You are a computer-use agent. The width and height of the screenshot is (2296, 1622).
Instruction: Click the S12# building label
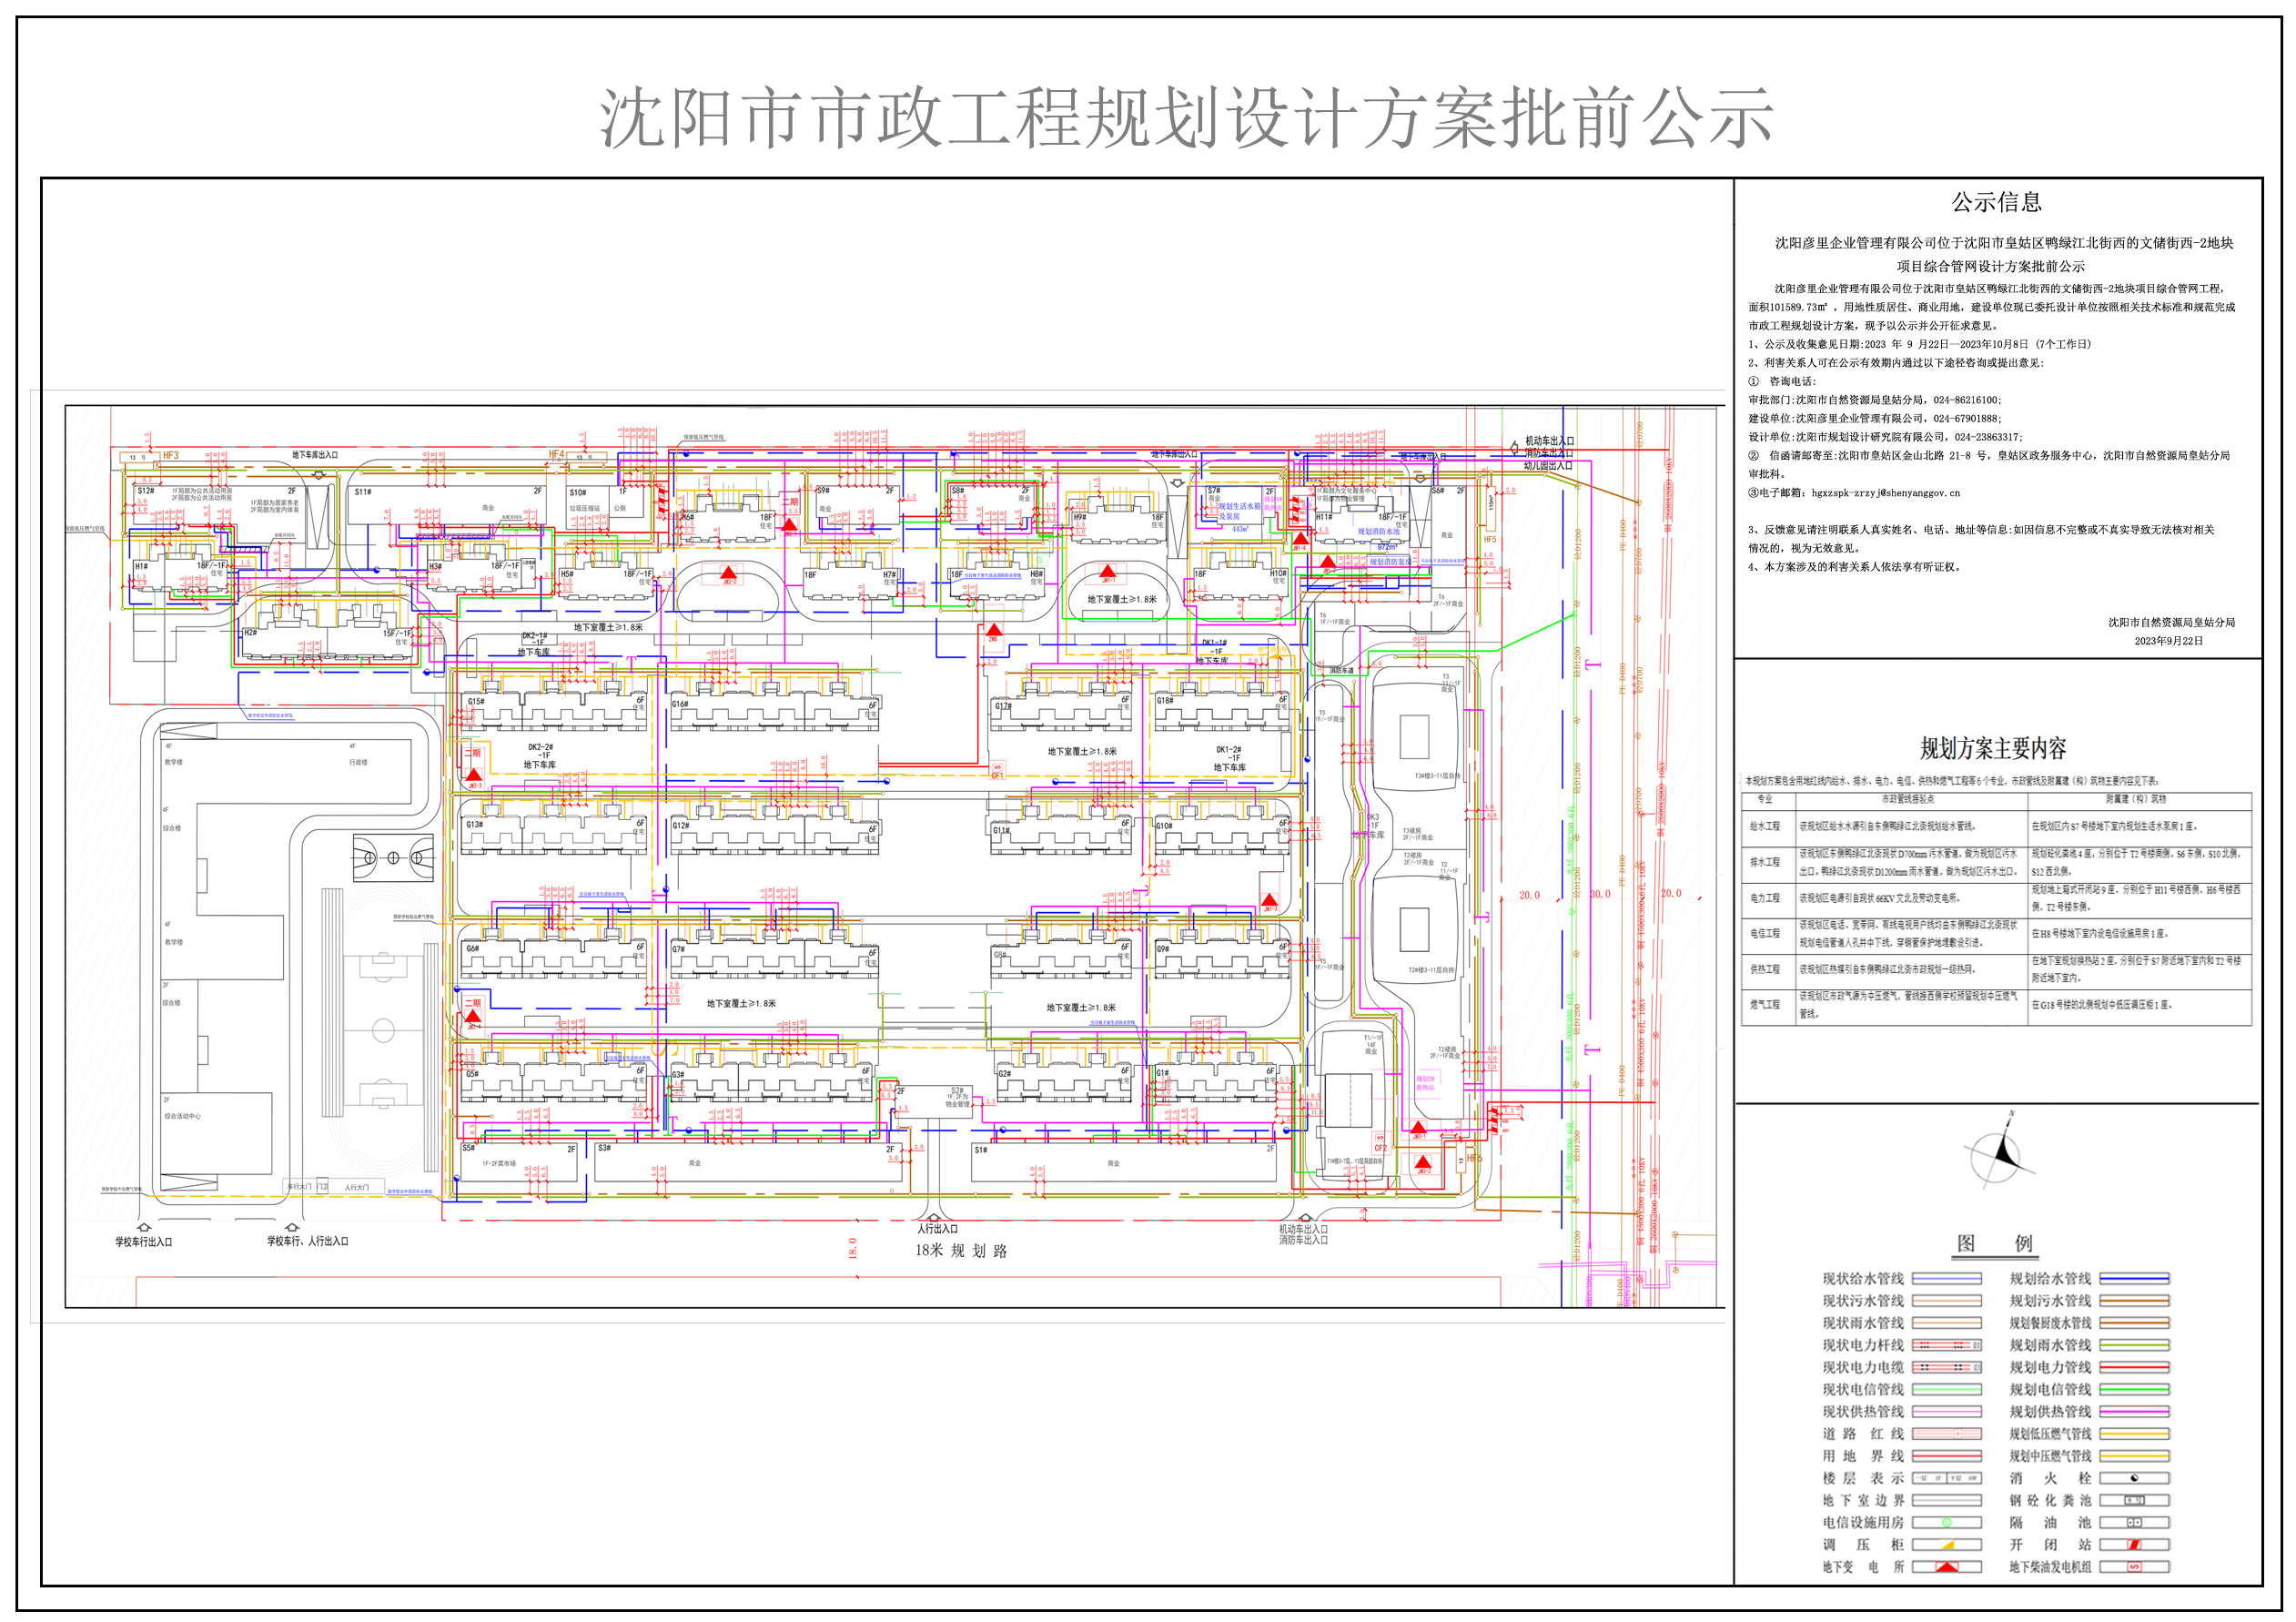pos(146,491)
